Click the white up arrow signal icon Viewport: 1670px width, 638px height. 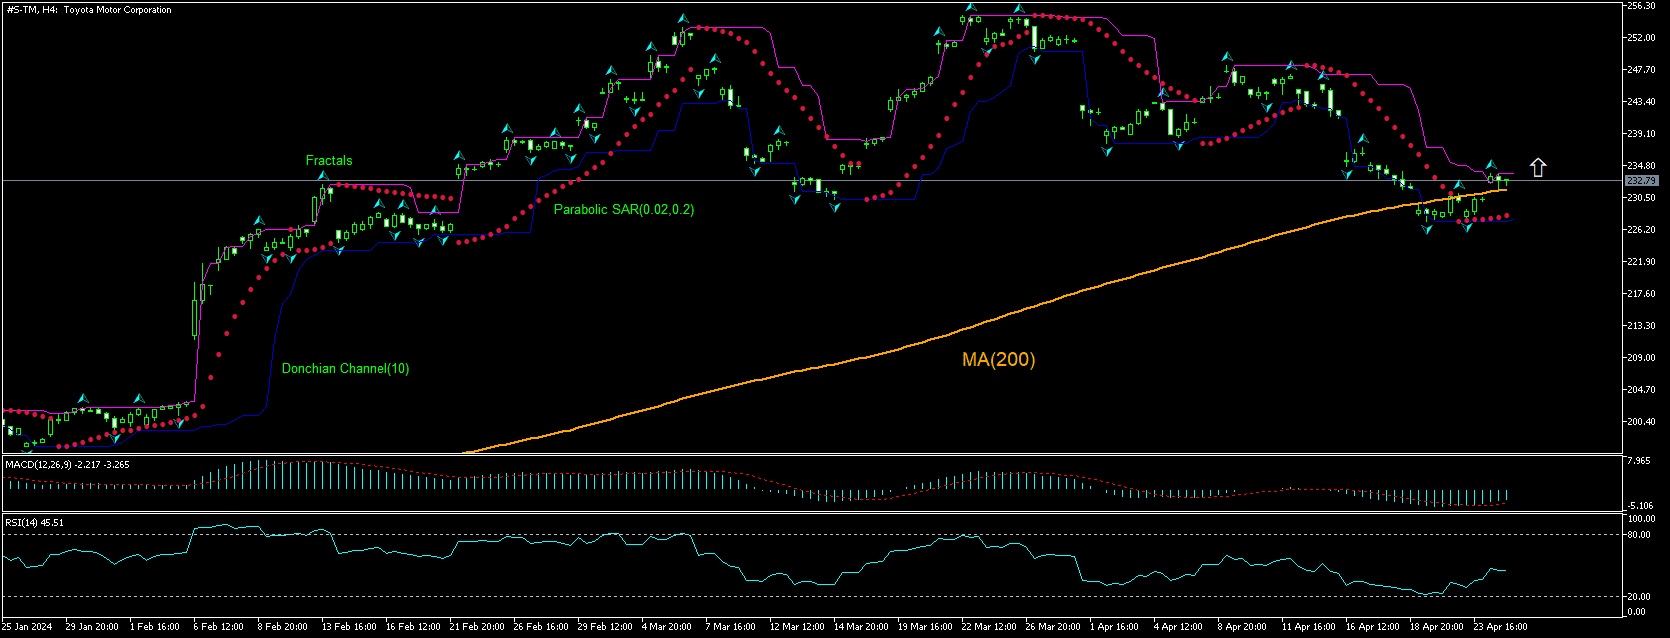point(1538,168)
